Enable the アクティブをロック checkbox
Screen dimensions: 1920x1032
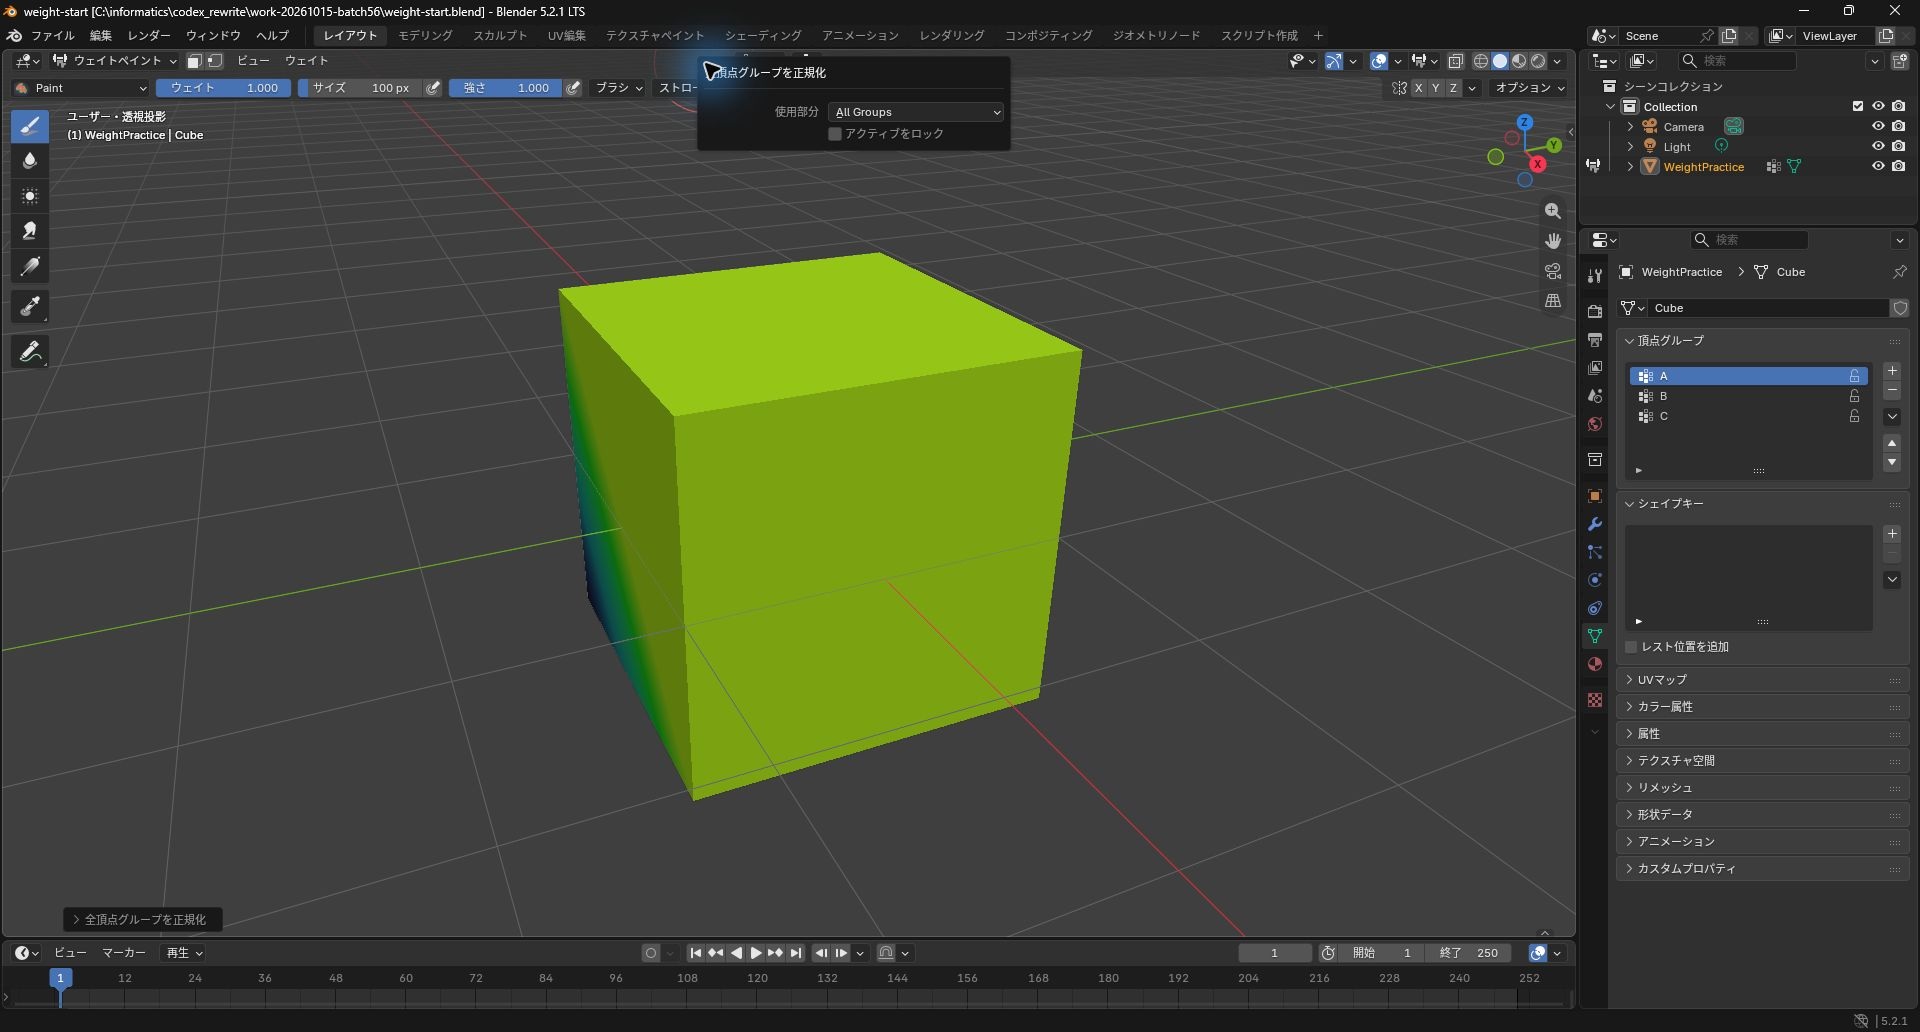pos(835,134)
